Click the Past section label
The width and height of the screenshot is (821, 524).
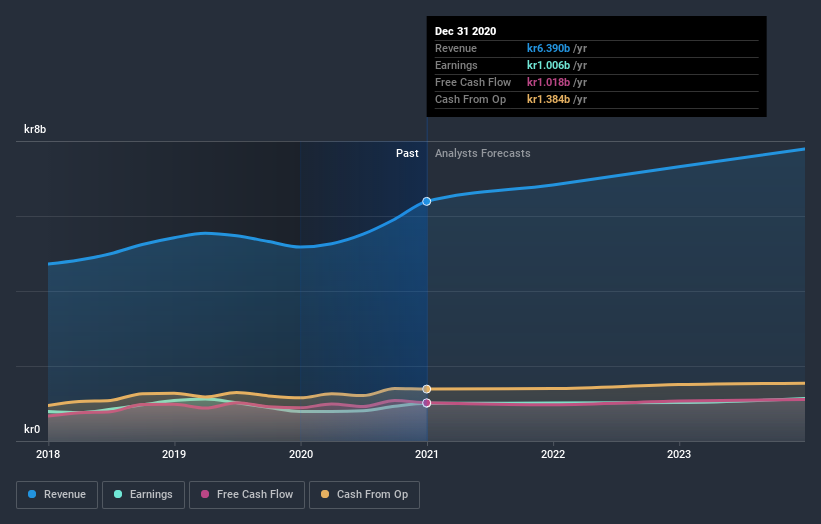point(407,153)
